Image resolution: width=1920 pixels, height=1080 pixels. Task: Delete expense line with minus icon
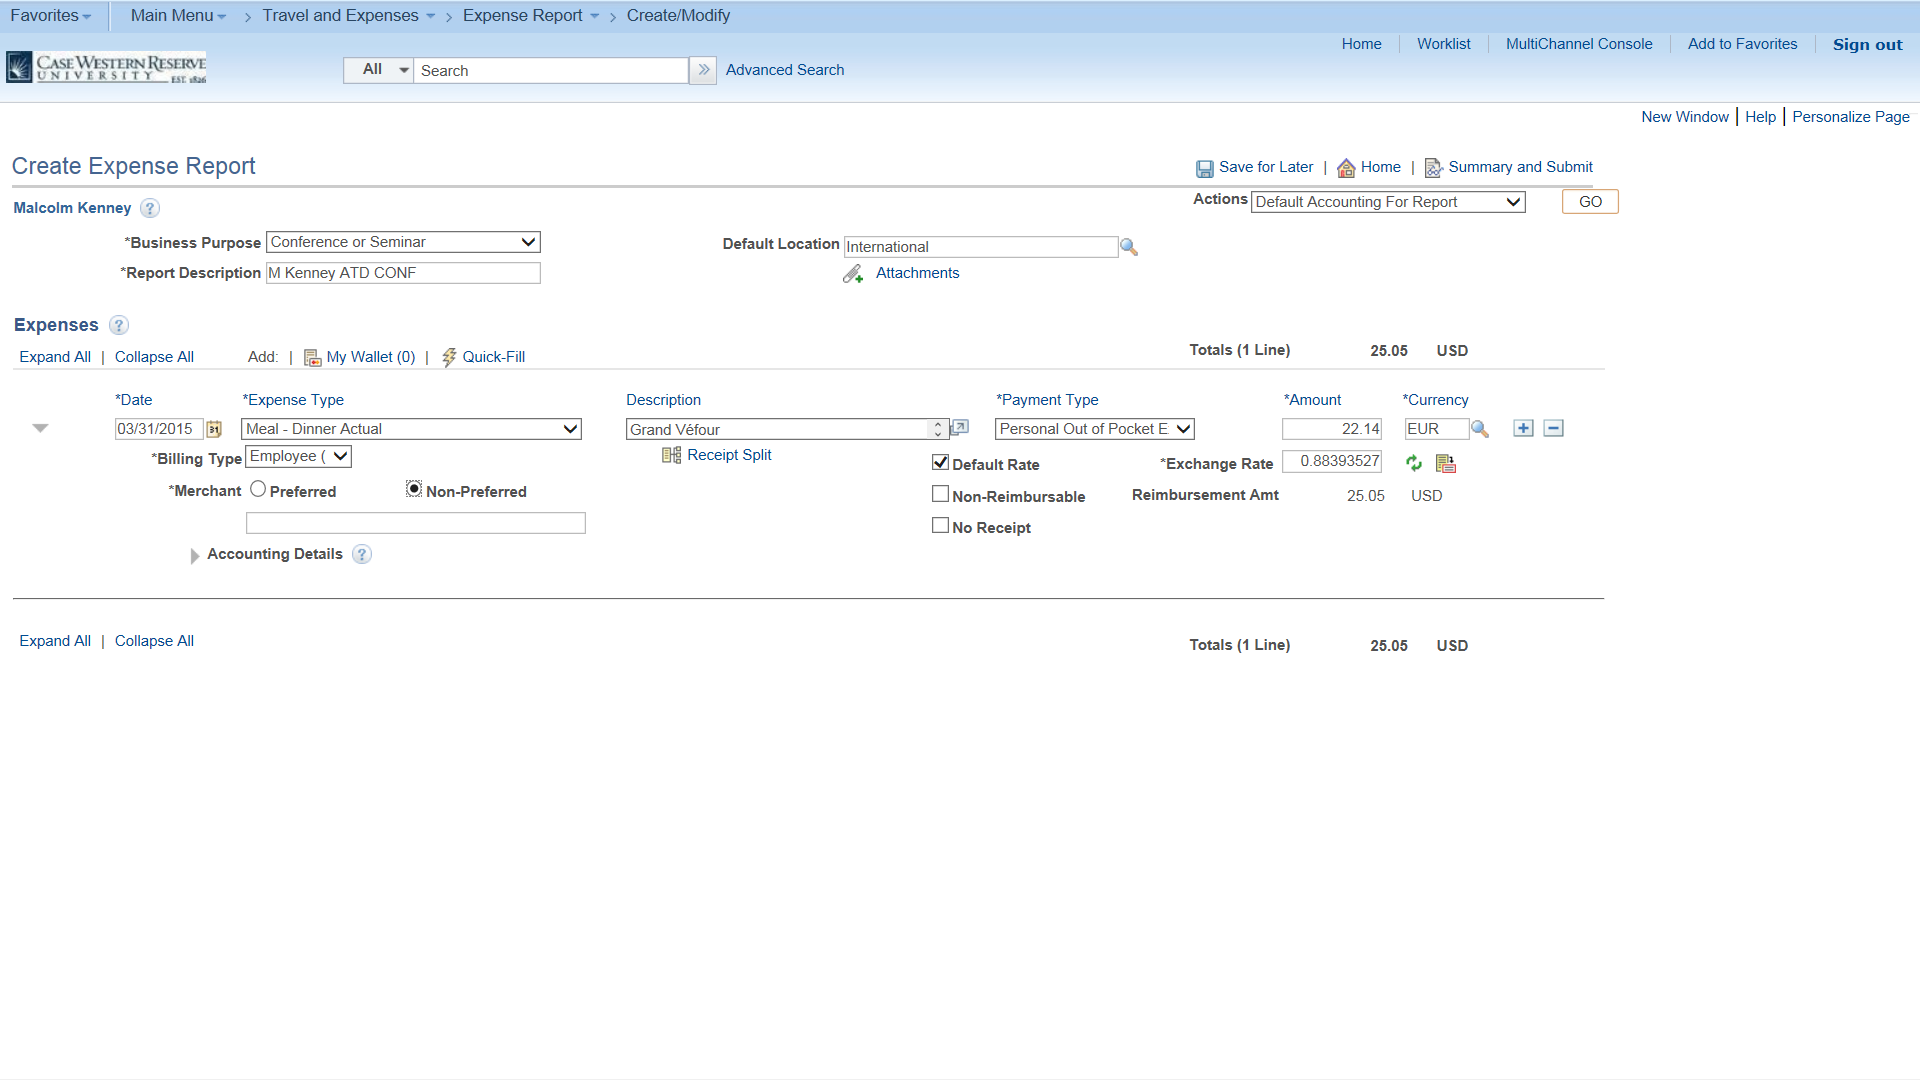[x=1553, y=428]
